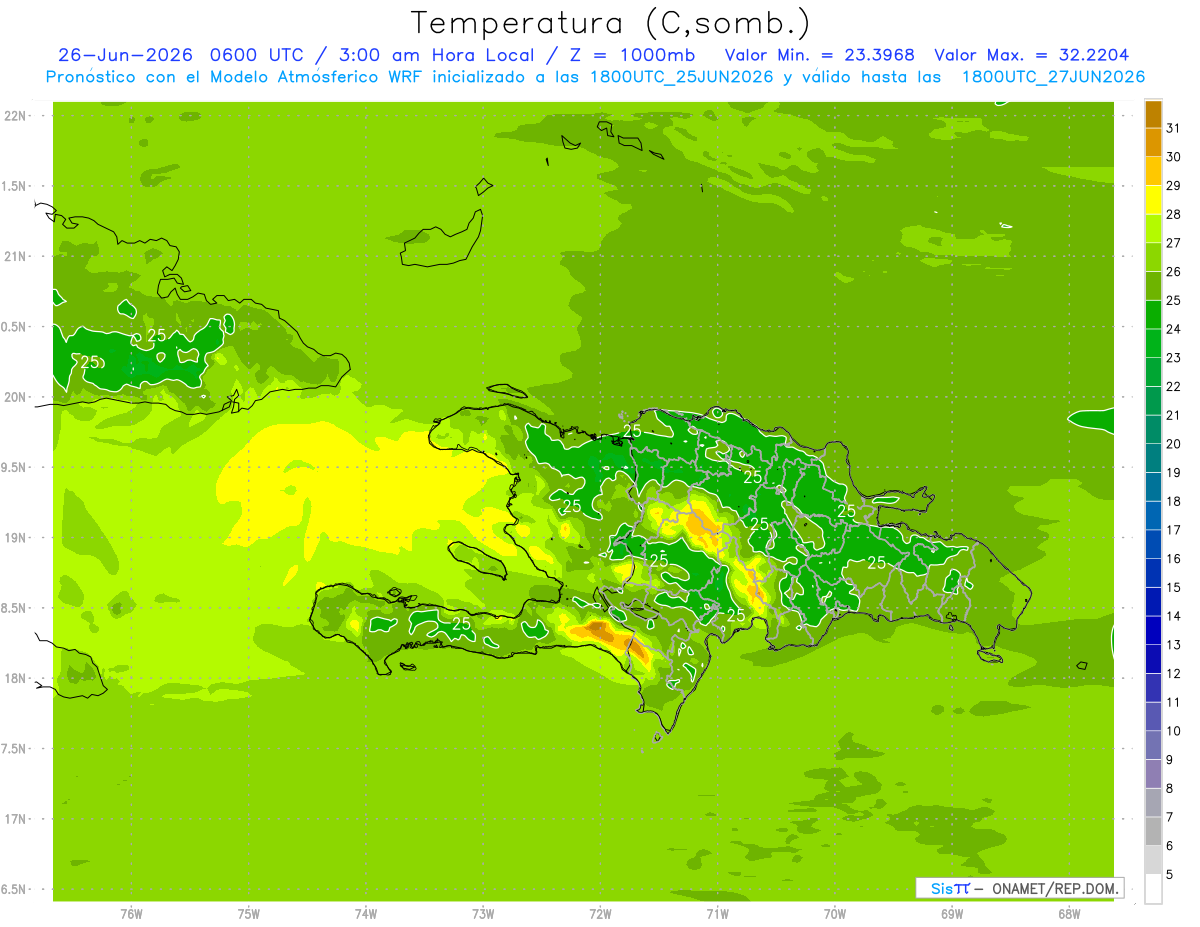Select the "1800UTC_25JUN2026" initialization time
Screen dimensions: 1200x927
pyautogui.click(x=684, y=77)
